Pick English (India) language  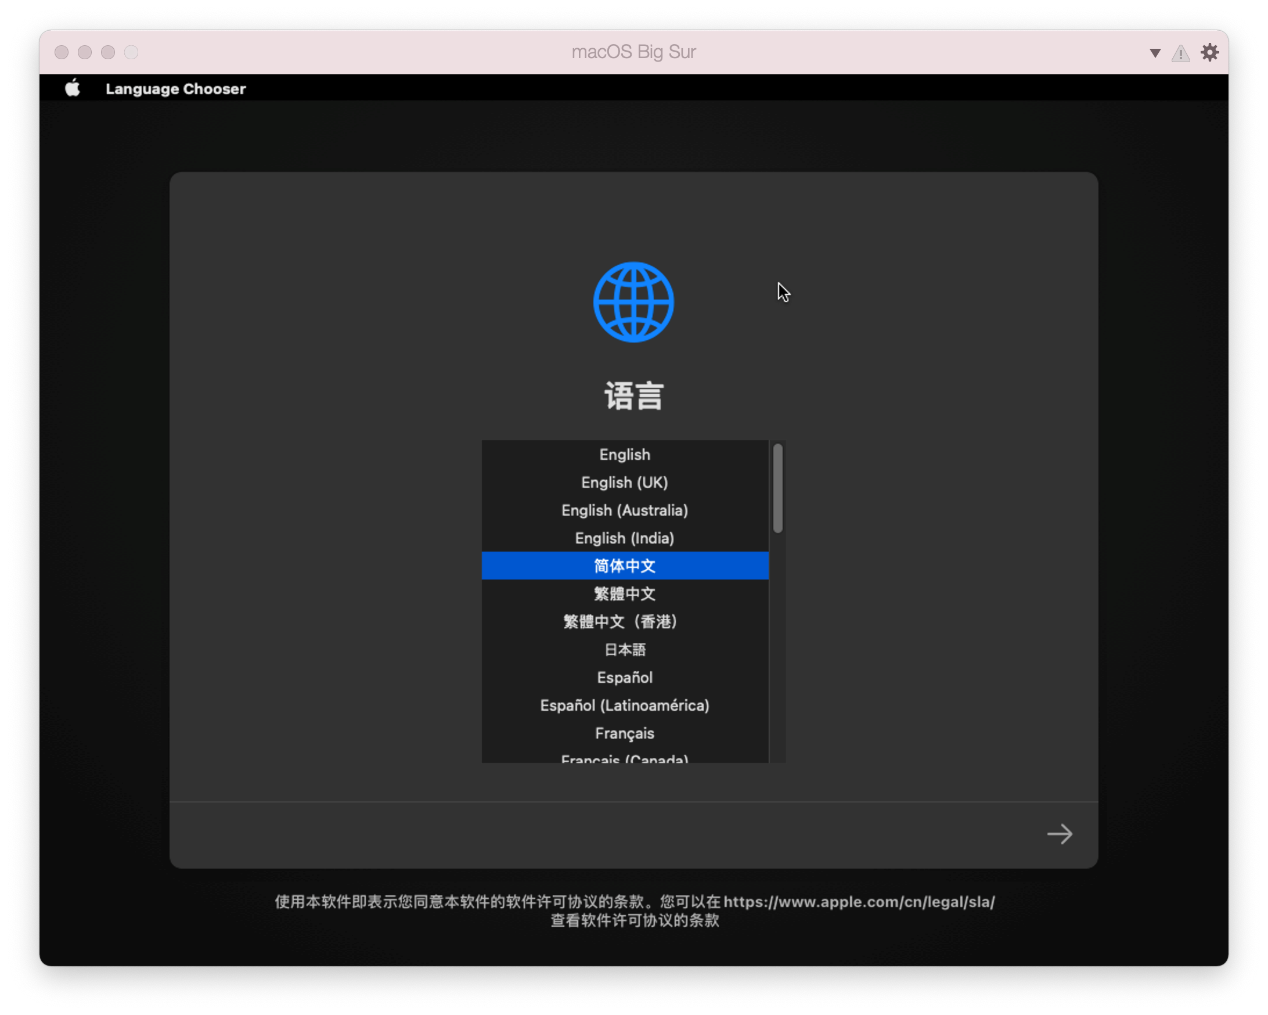pyautogui.click(x=625, y=538)
